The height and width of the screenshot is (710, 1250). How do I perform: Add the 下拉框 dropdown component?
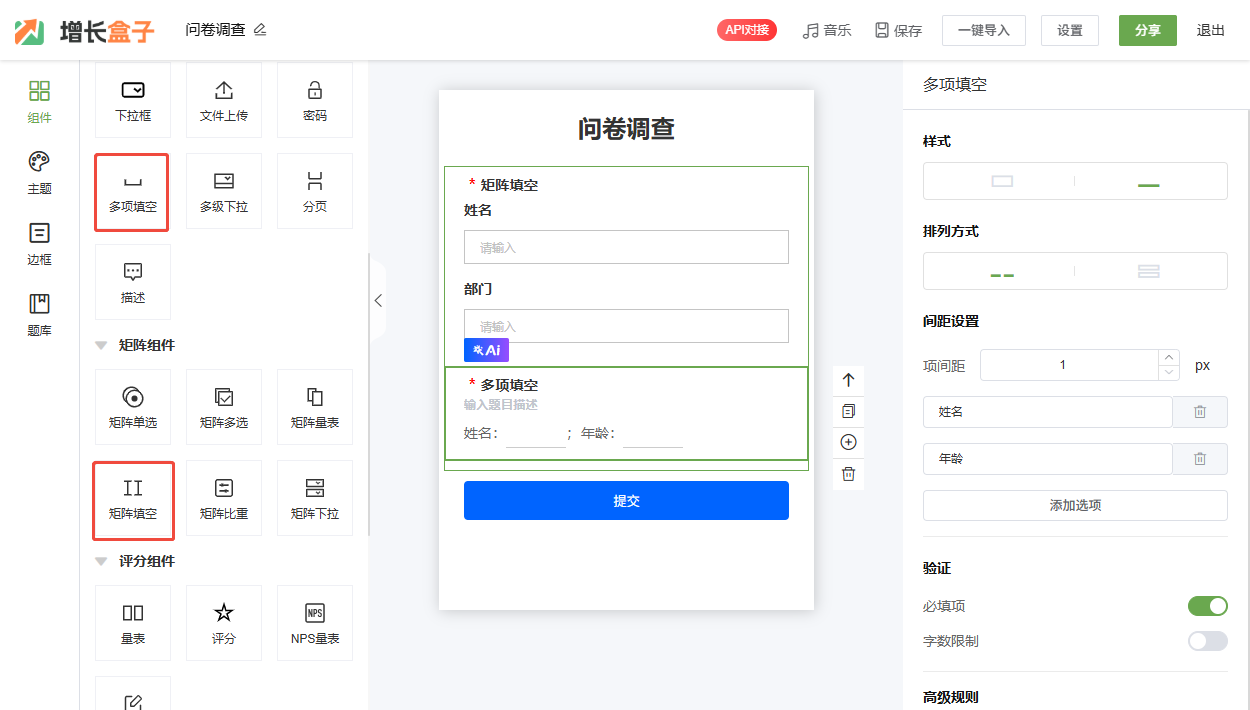pyautogui.click(x=133, y=100)
